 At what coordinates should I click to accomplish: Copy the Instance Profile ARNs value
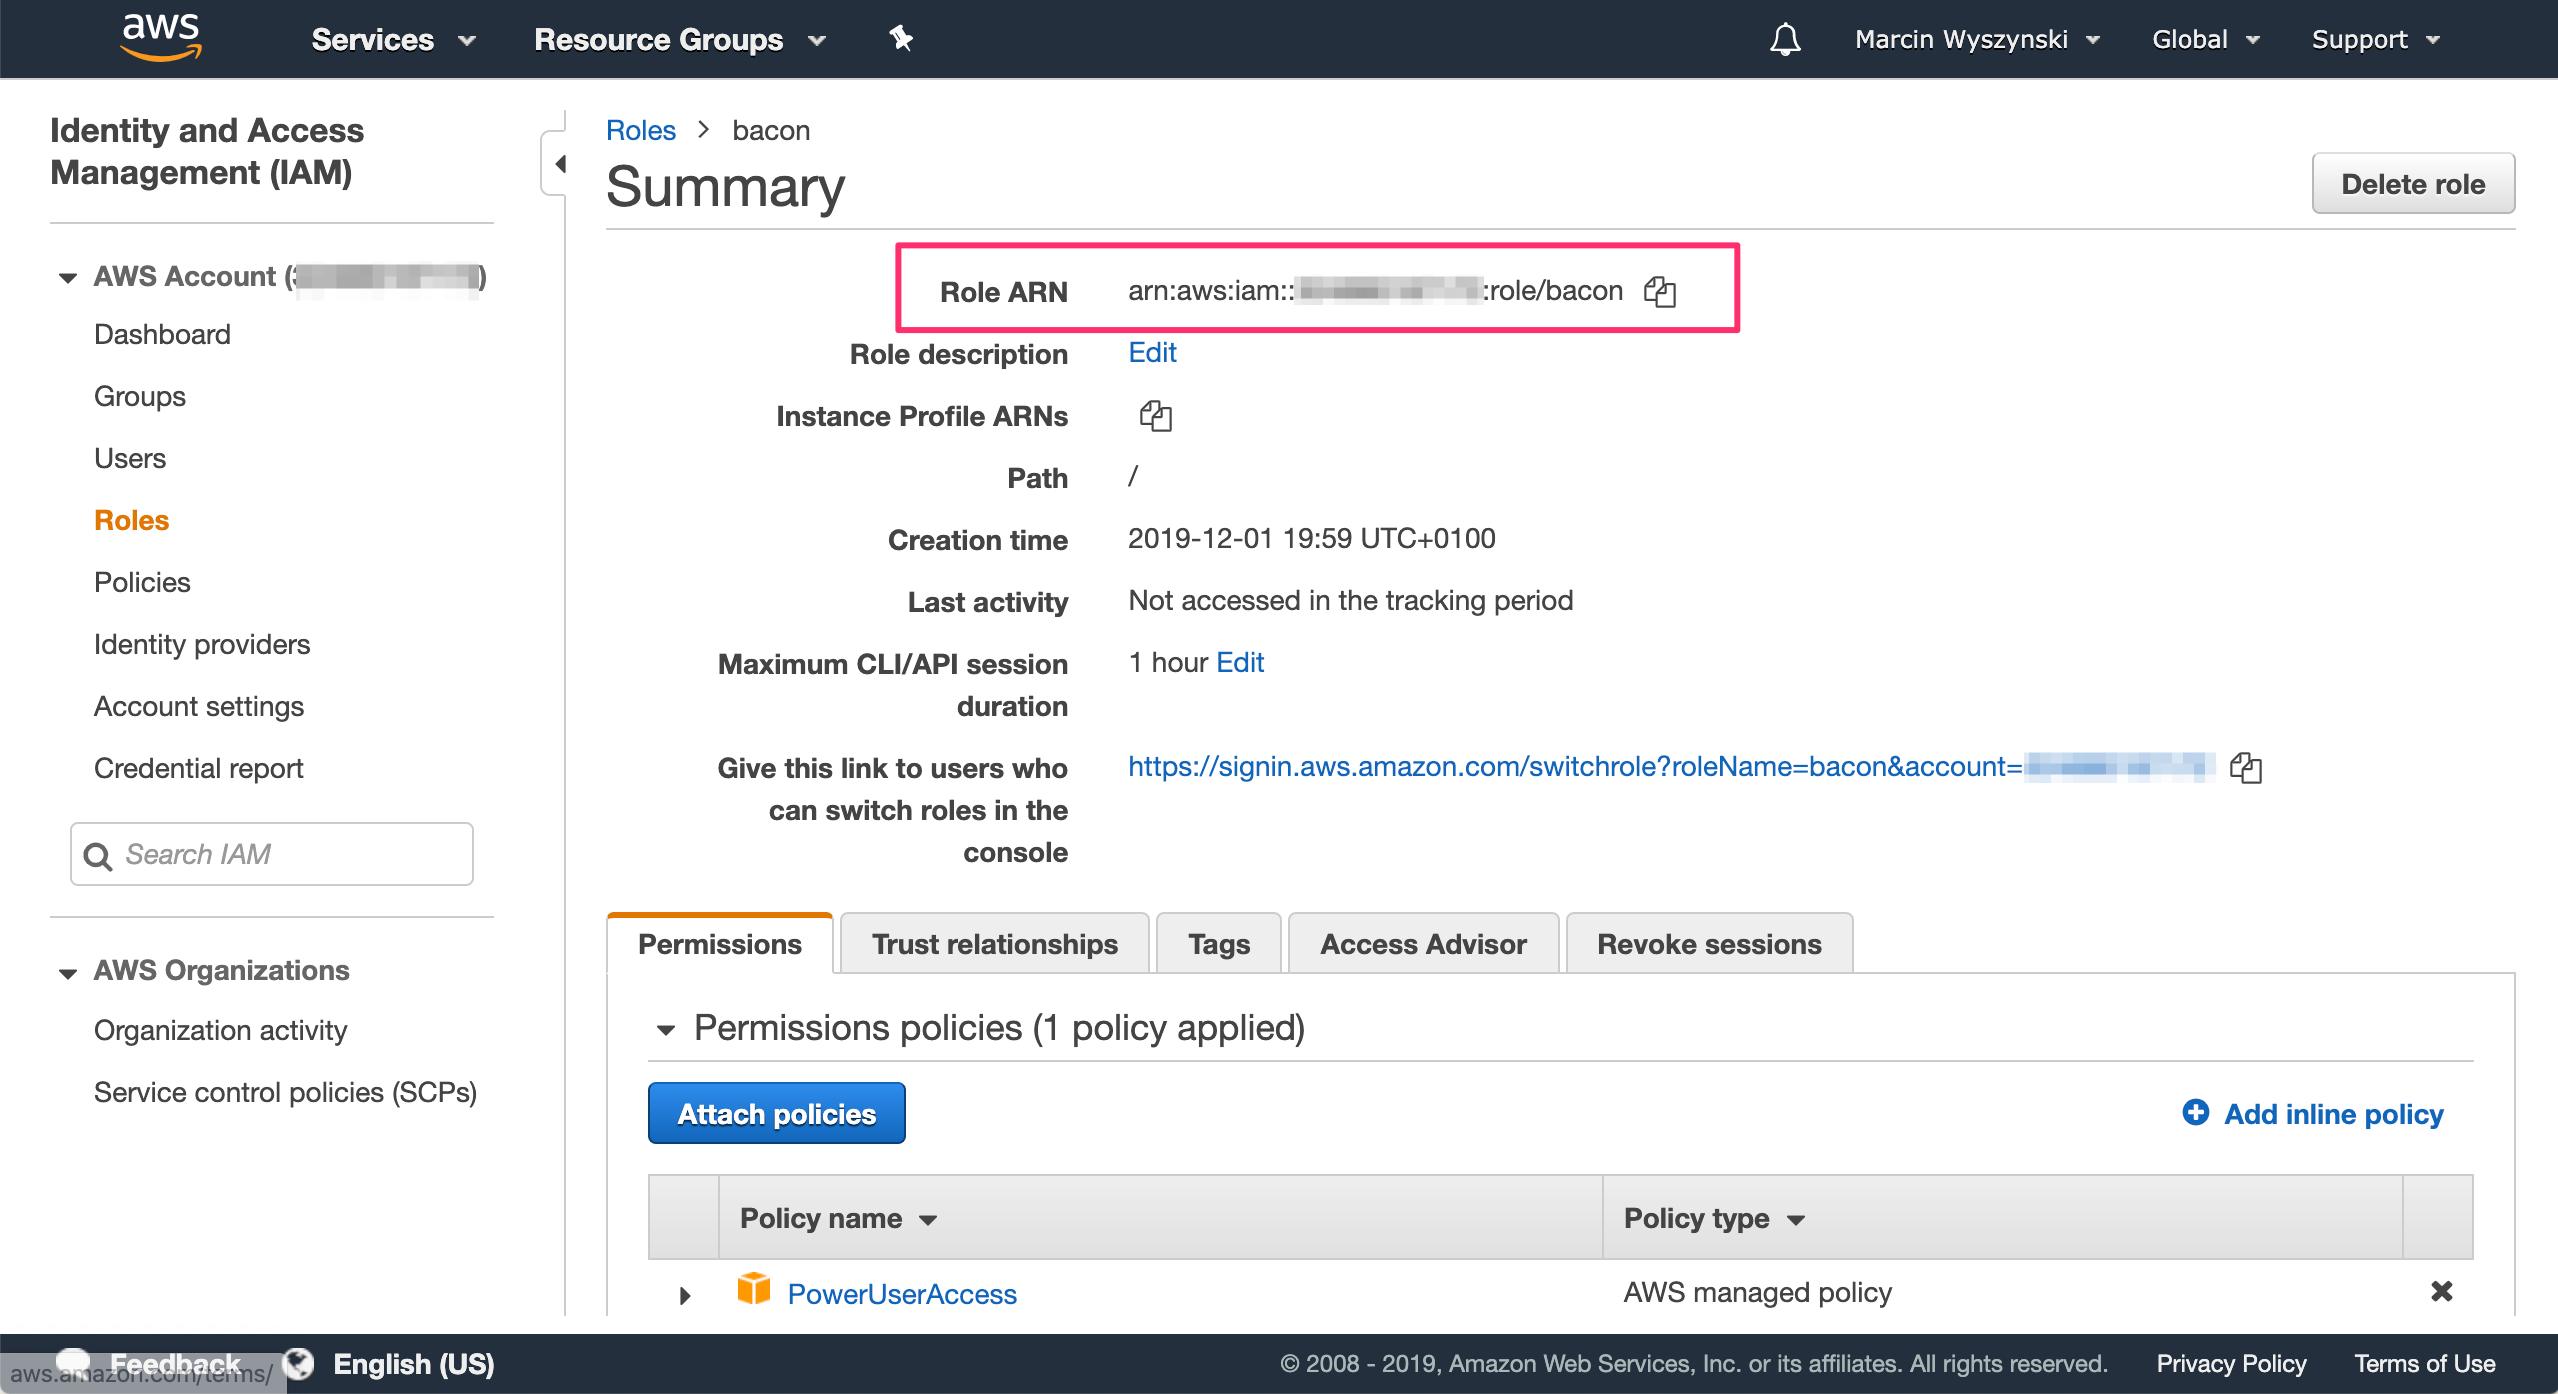(1155, 415)
